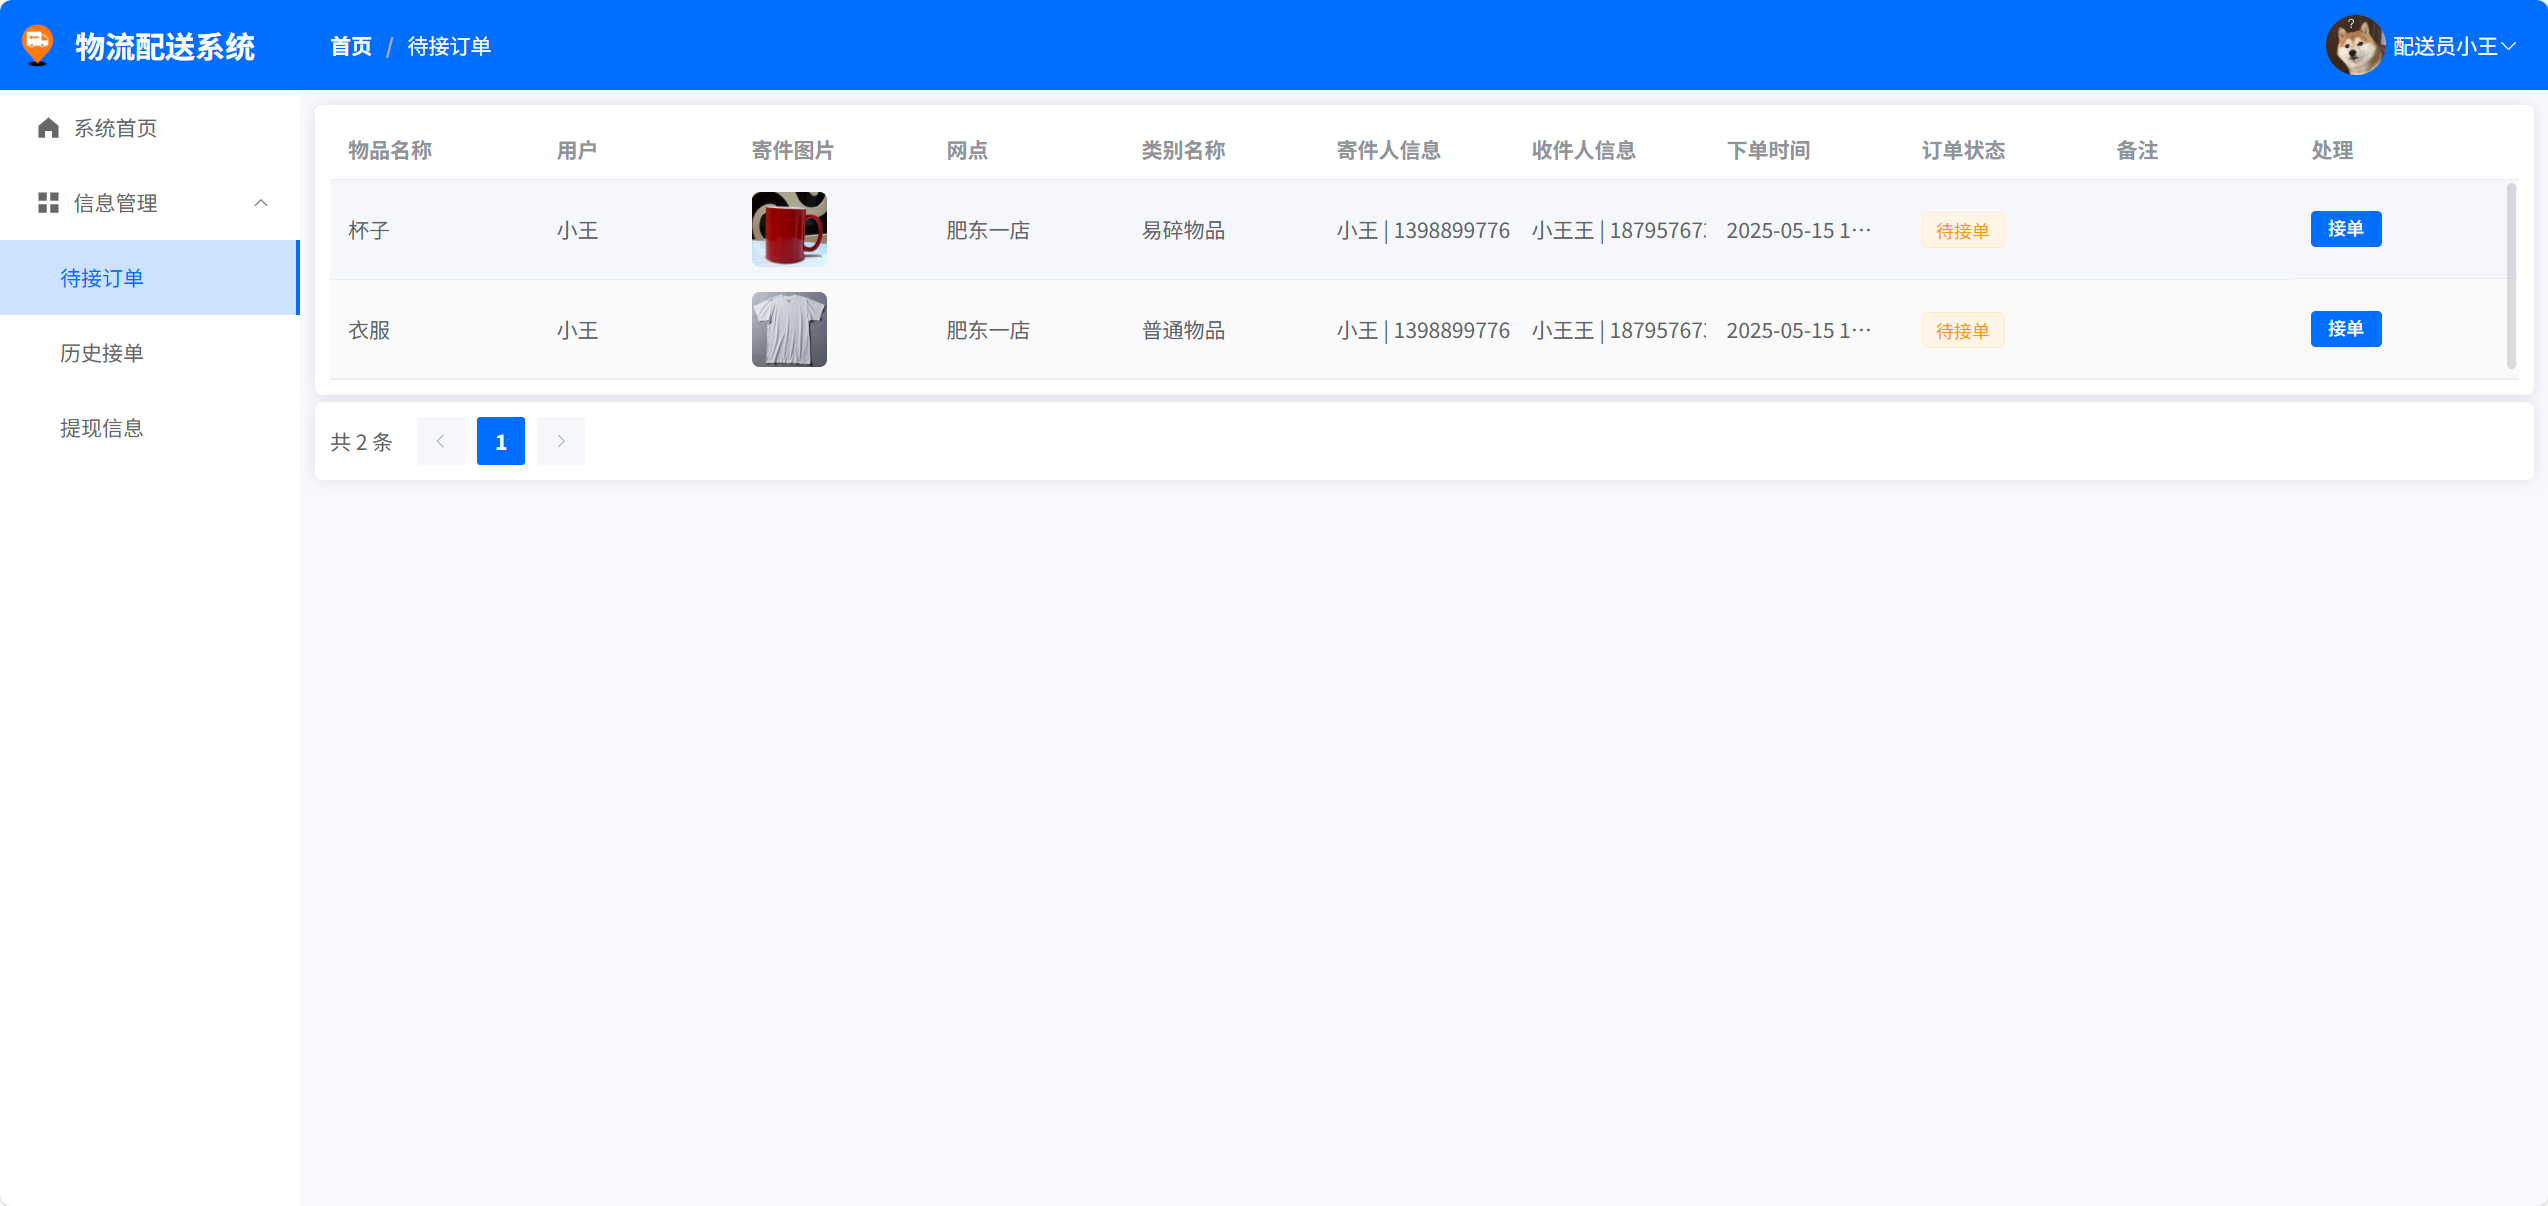Go to previous page arrow
Viewport: 2548px width, 1206px height.
[x=440, y=441]
